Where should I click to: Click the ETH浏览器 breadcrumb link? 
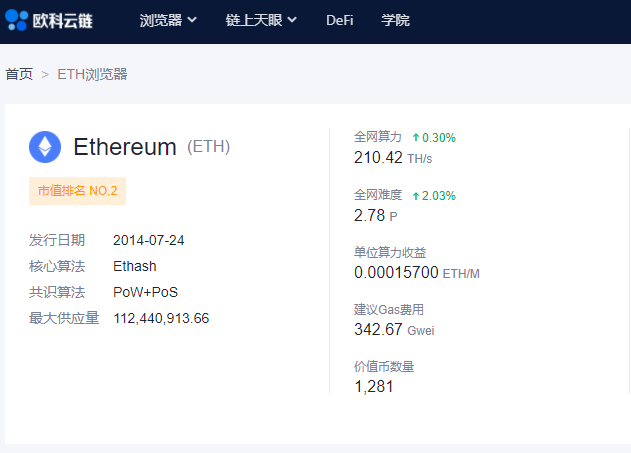92,74
